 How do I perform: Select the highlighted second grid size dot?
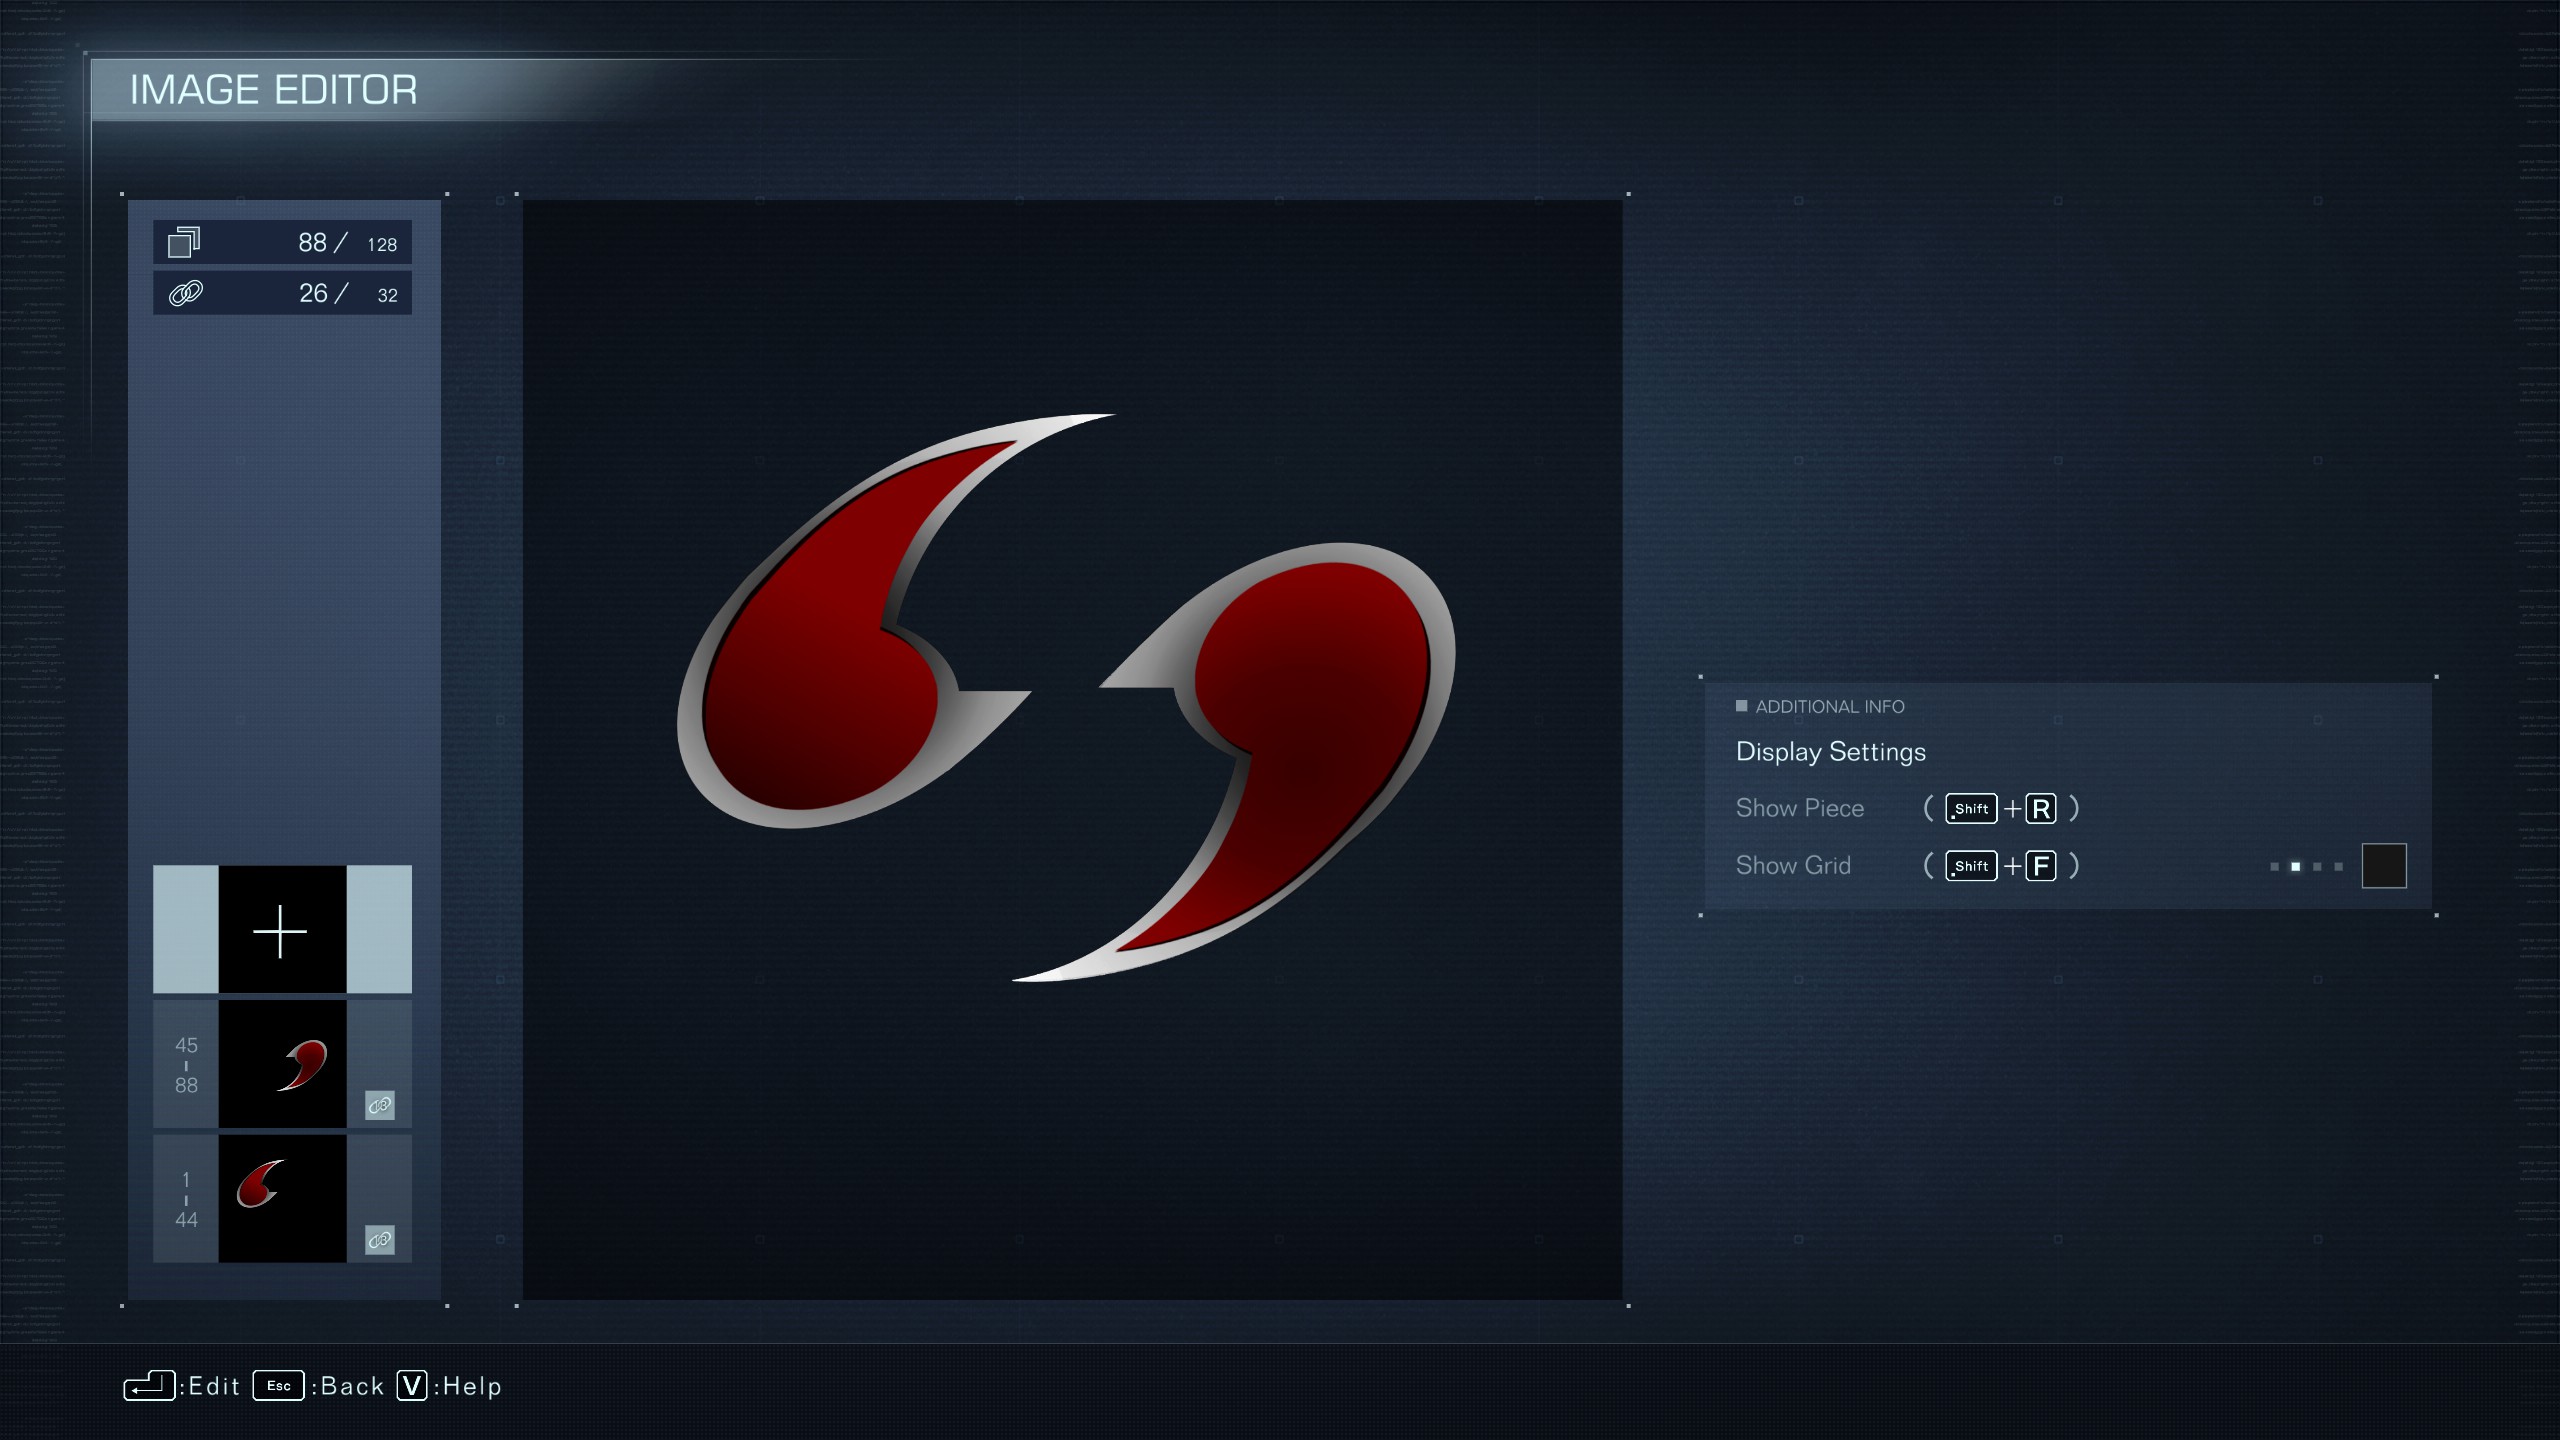pyautogui.click(x=2295, y=867)
